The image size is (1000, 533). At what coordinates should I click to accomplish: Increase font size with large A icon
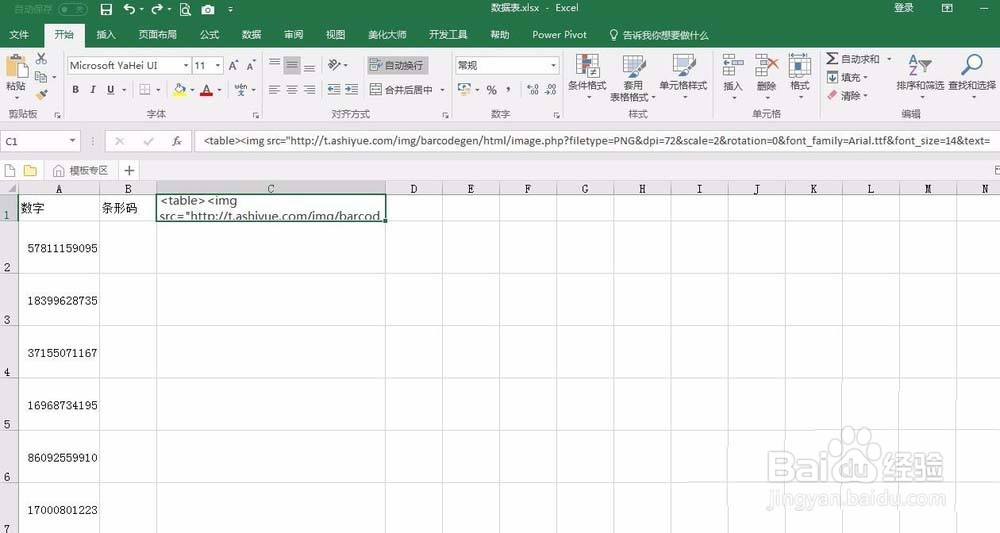(x=233, y=65)
